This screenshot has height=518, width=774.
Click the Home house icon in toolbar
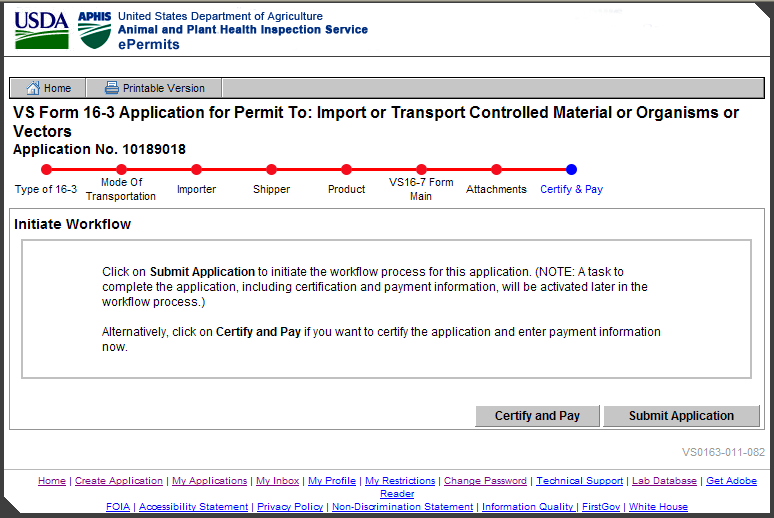(x=33, y=88)
